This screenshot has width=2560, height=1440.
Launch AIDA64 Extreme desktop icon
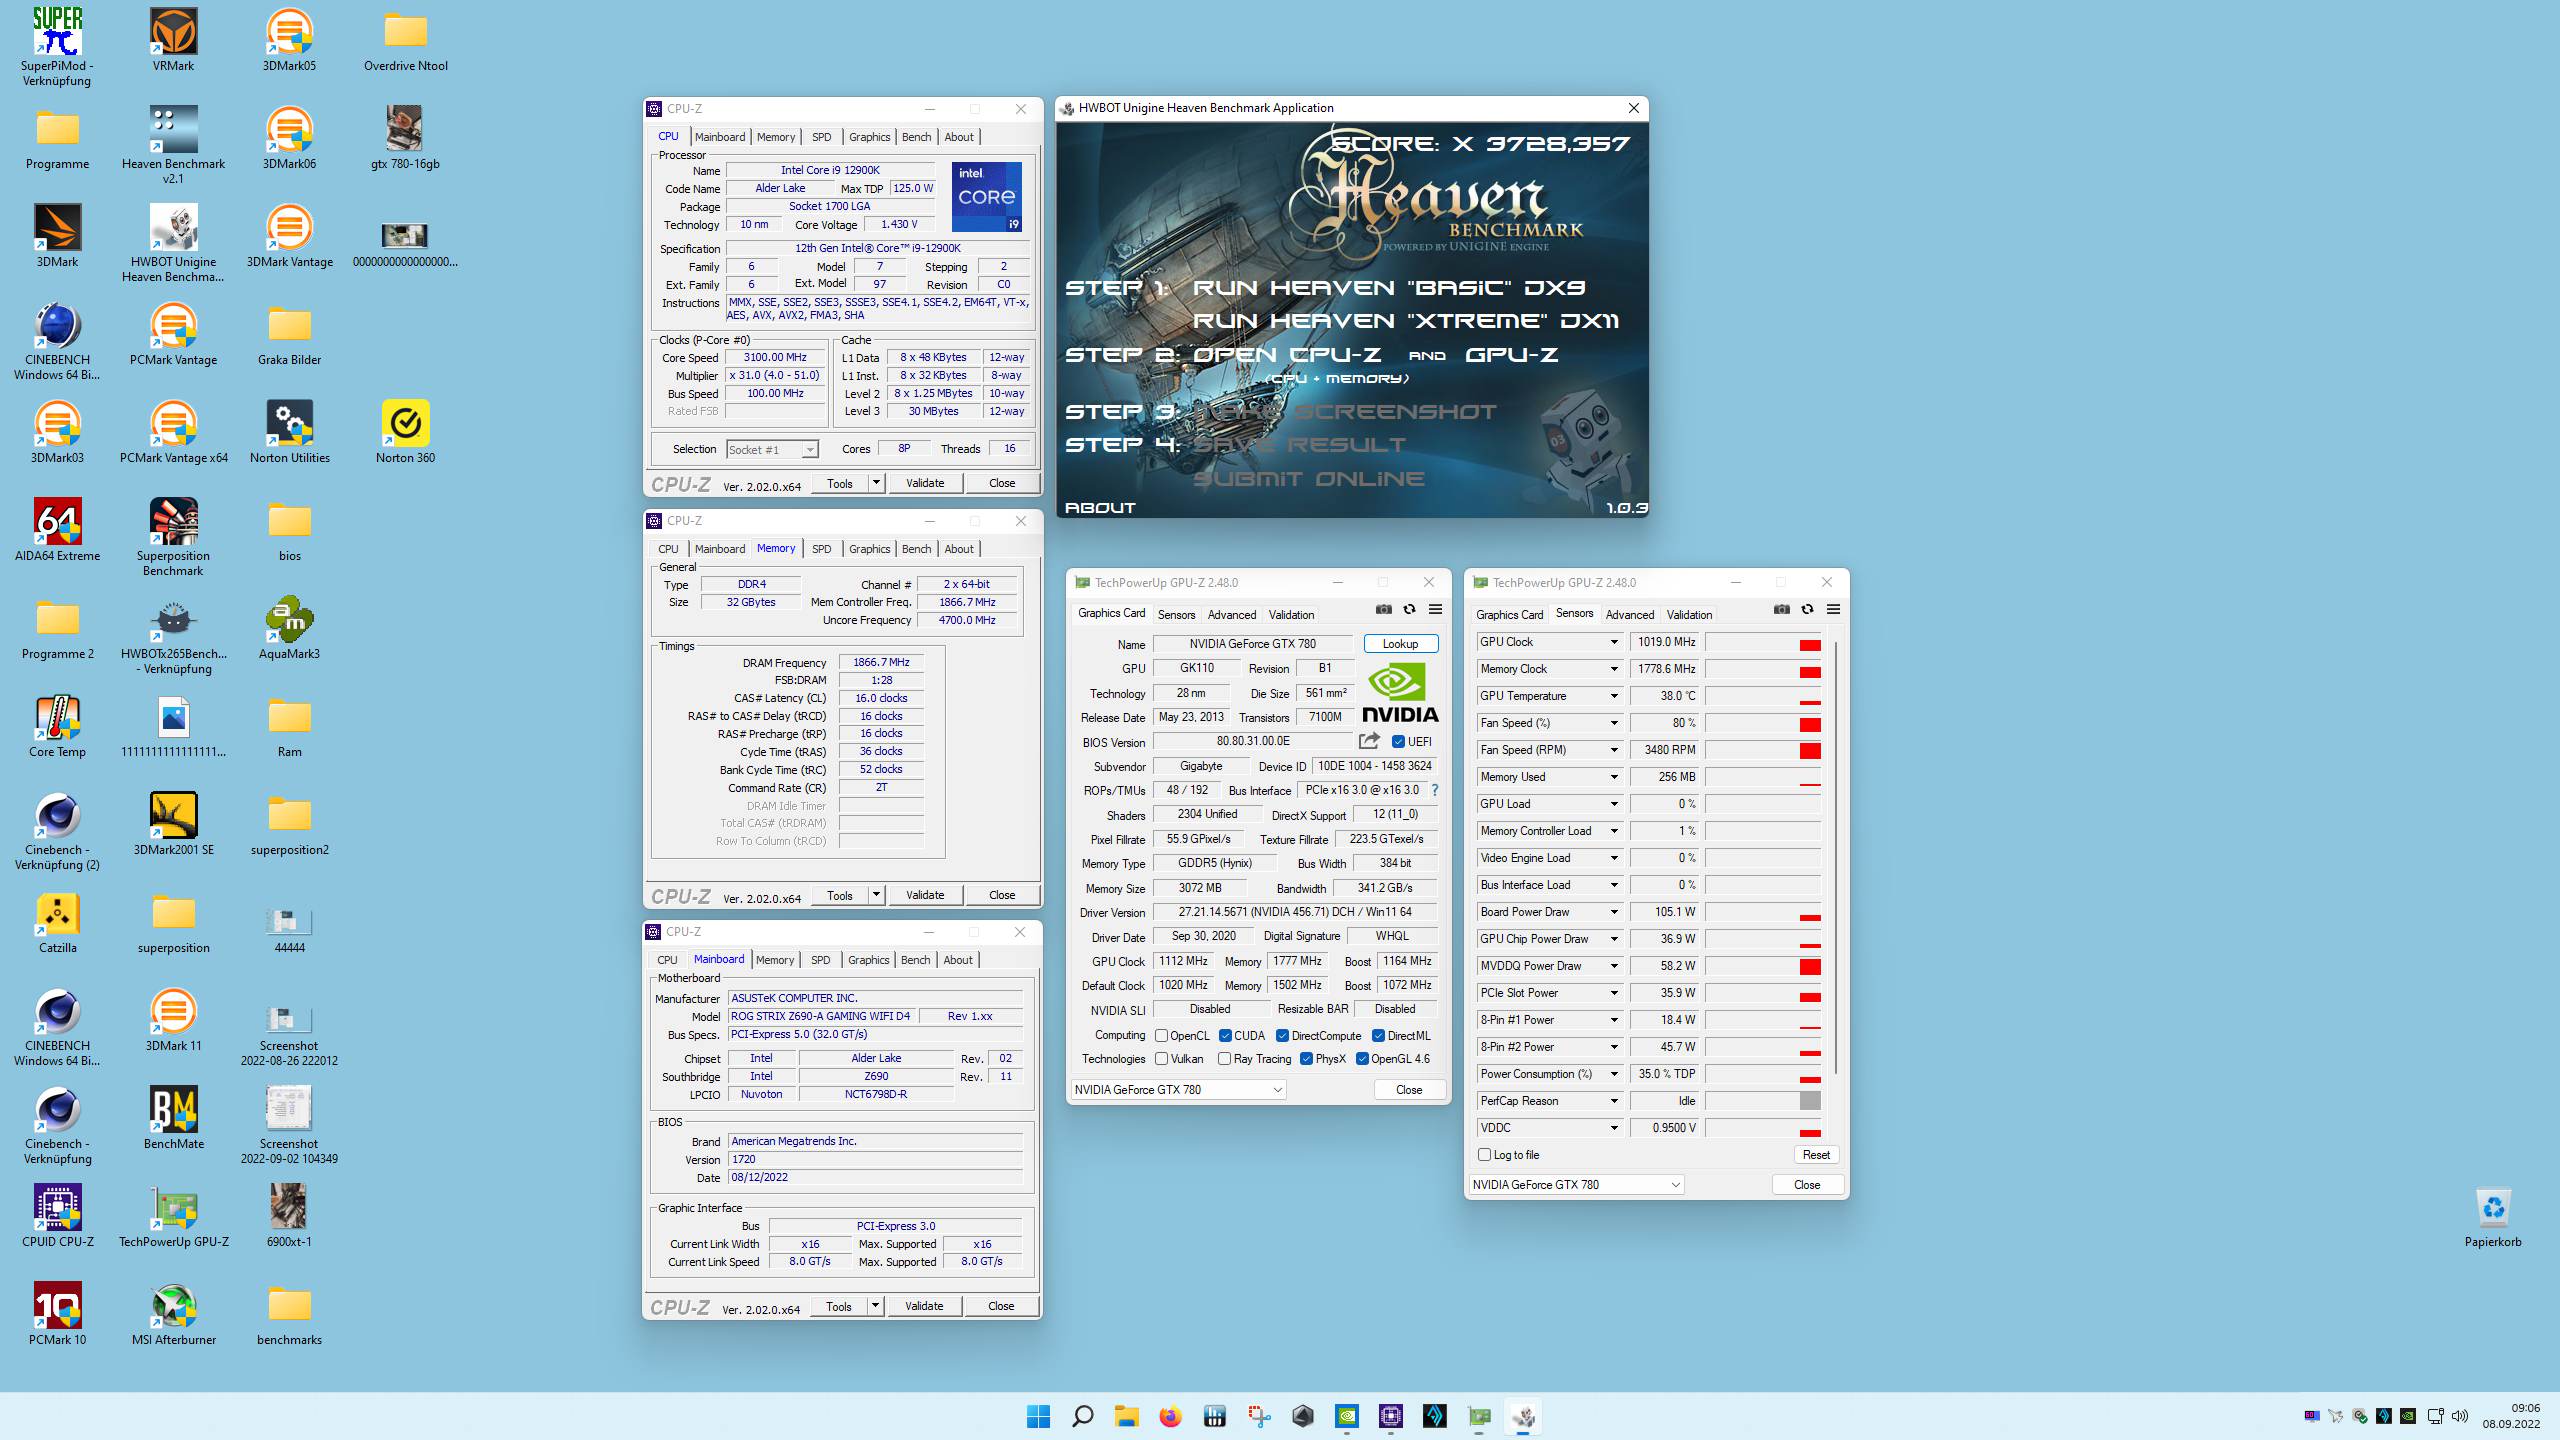click(x=57, y=530)
